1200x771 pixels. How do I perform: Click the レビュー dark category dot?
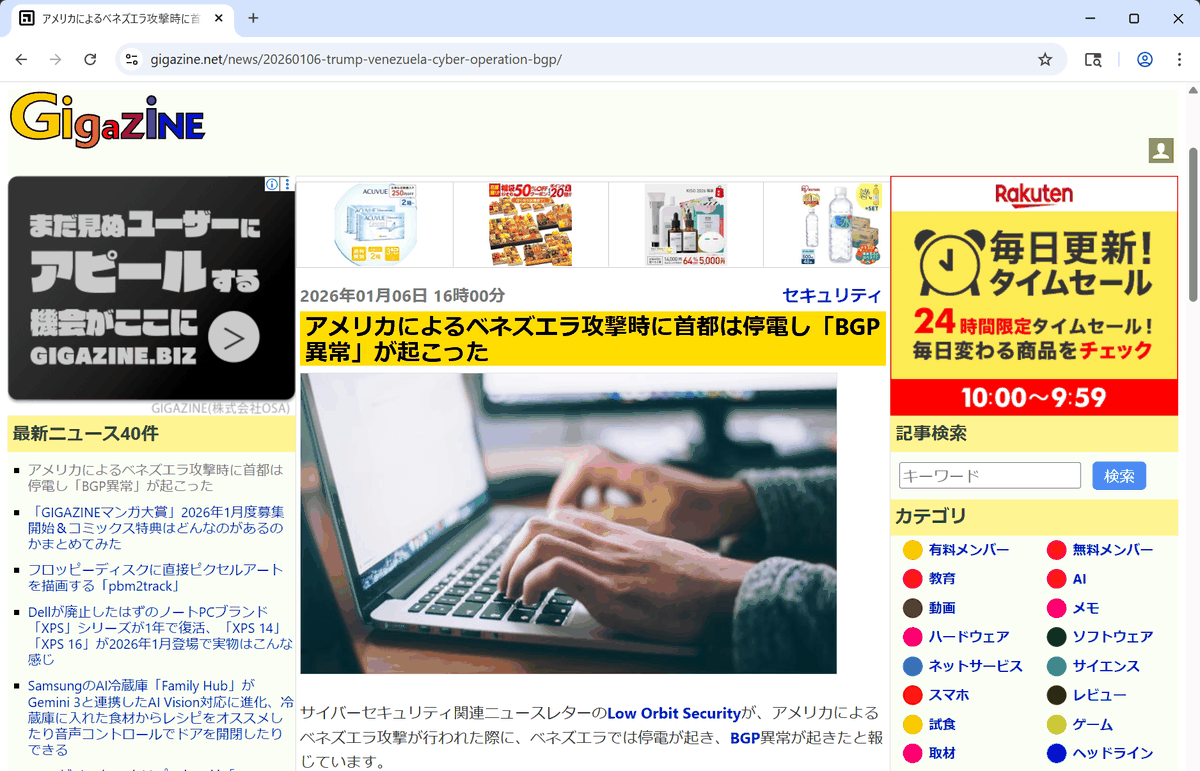coord(1056,695)
